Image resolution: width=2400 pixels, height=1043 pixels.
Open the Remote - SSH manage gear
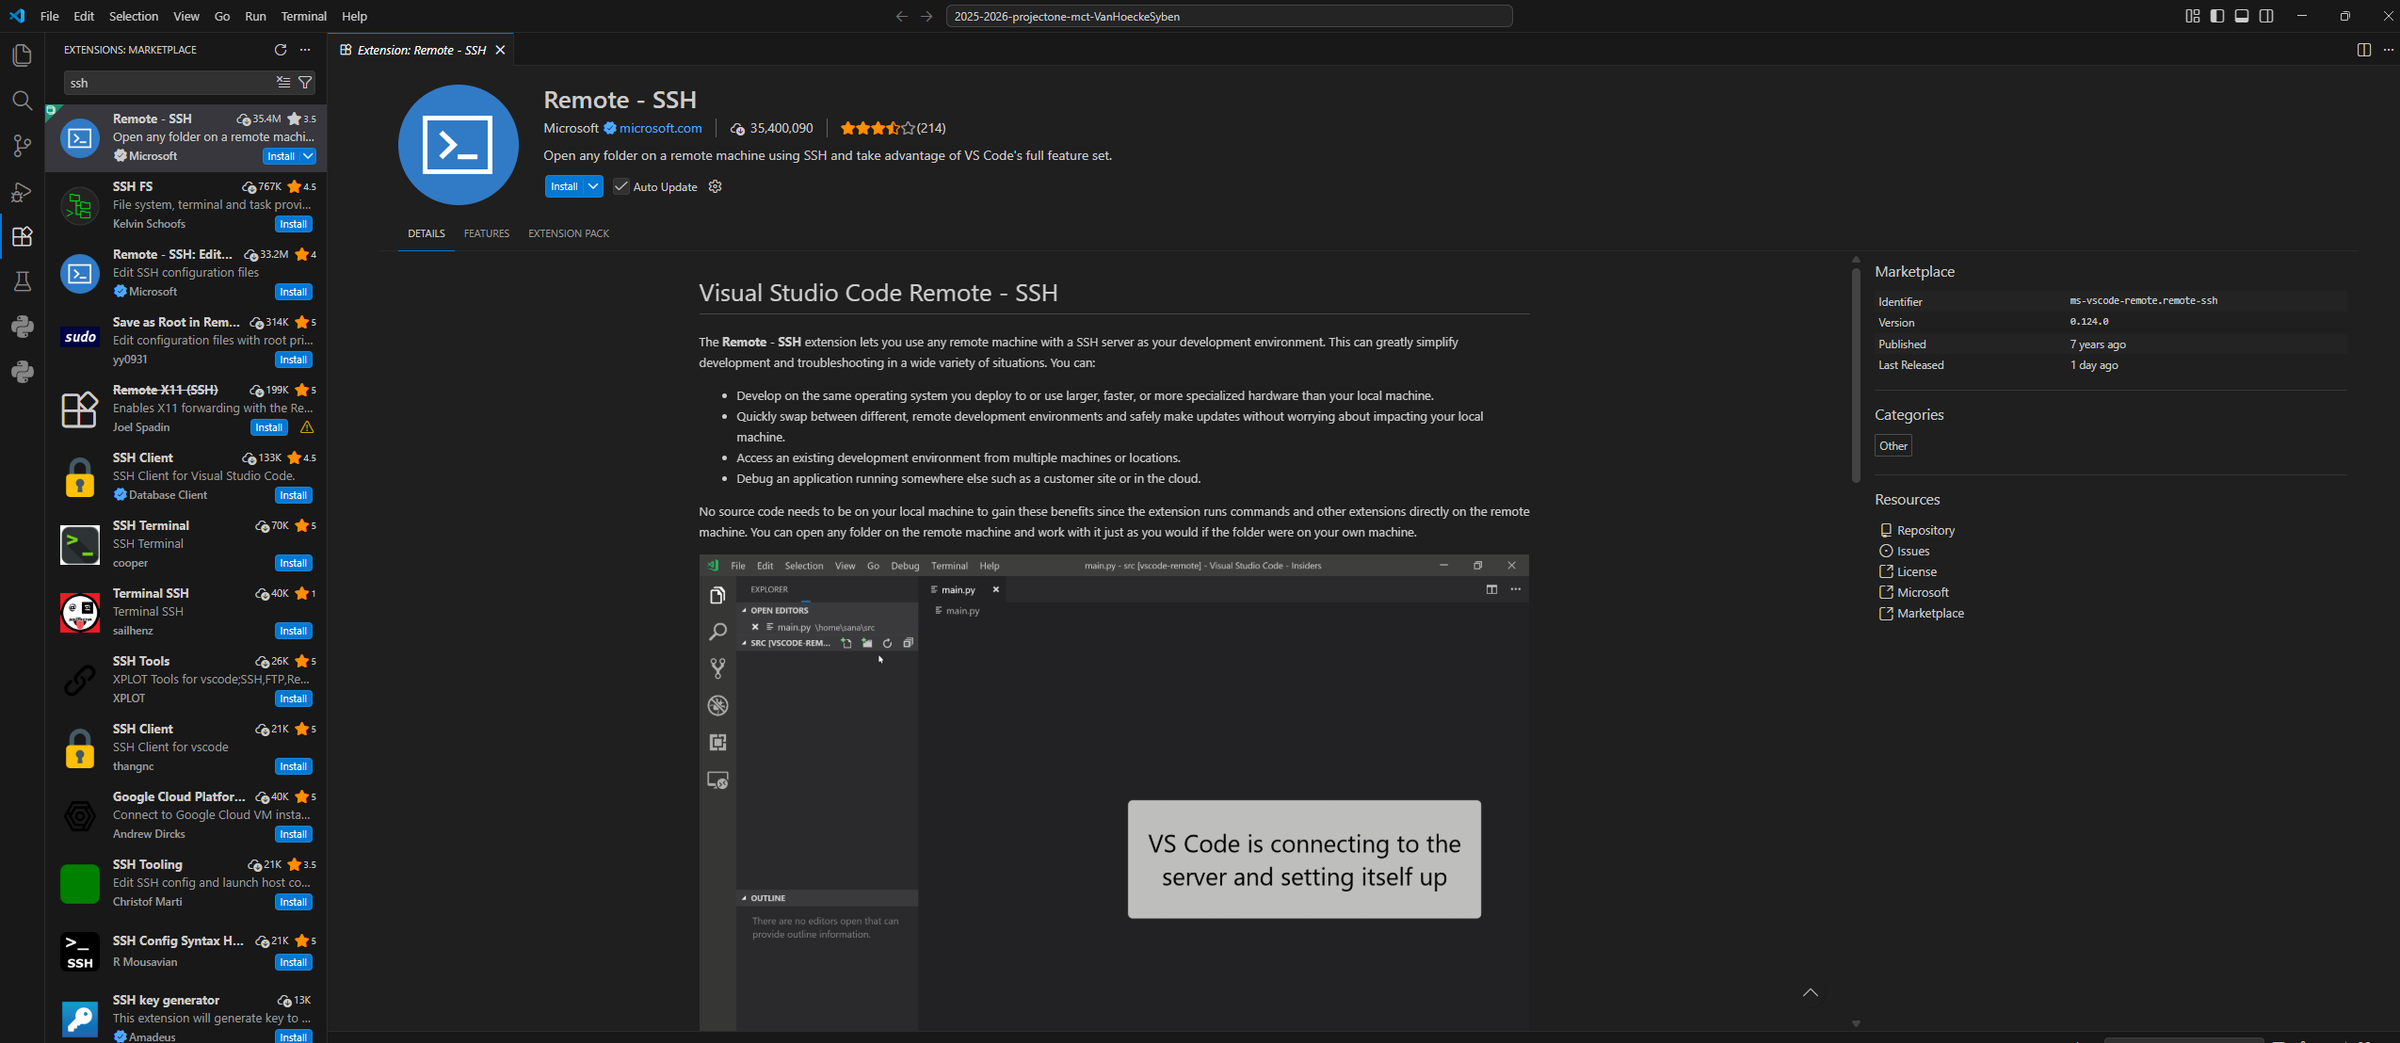(x=715, y=186)
